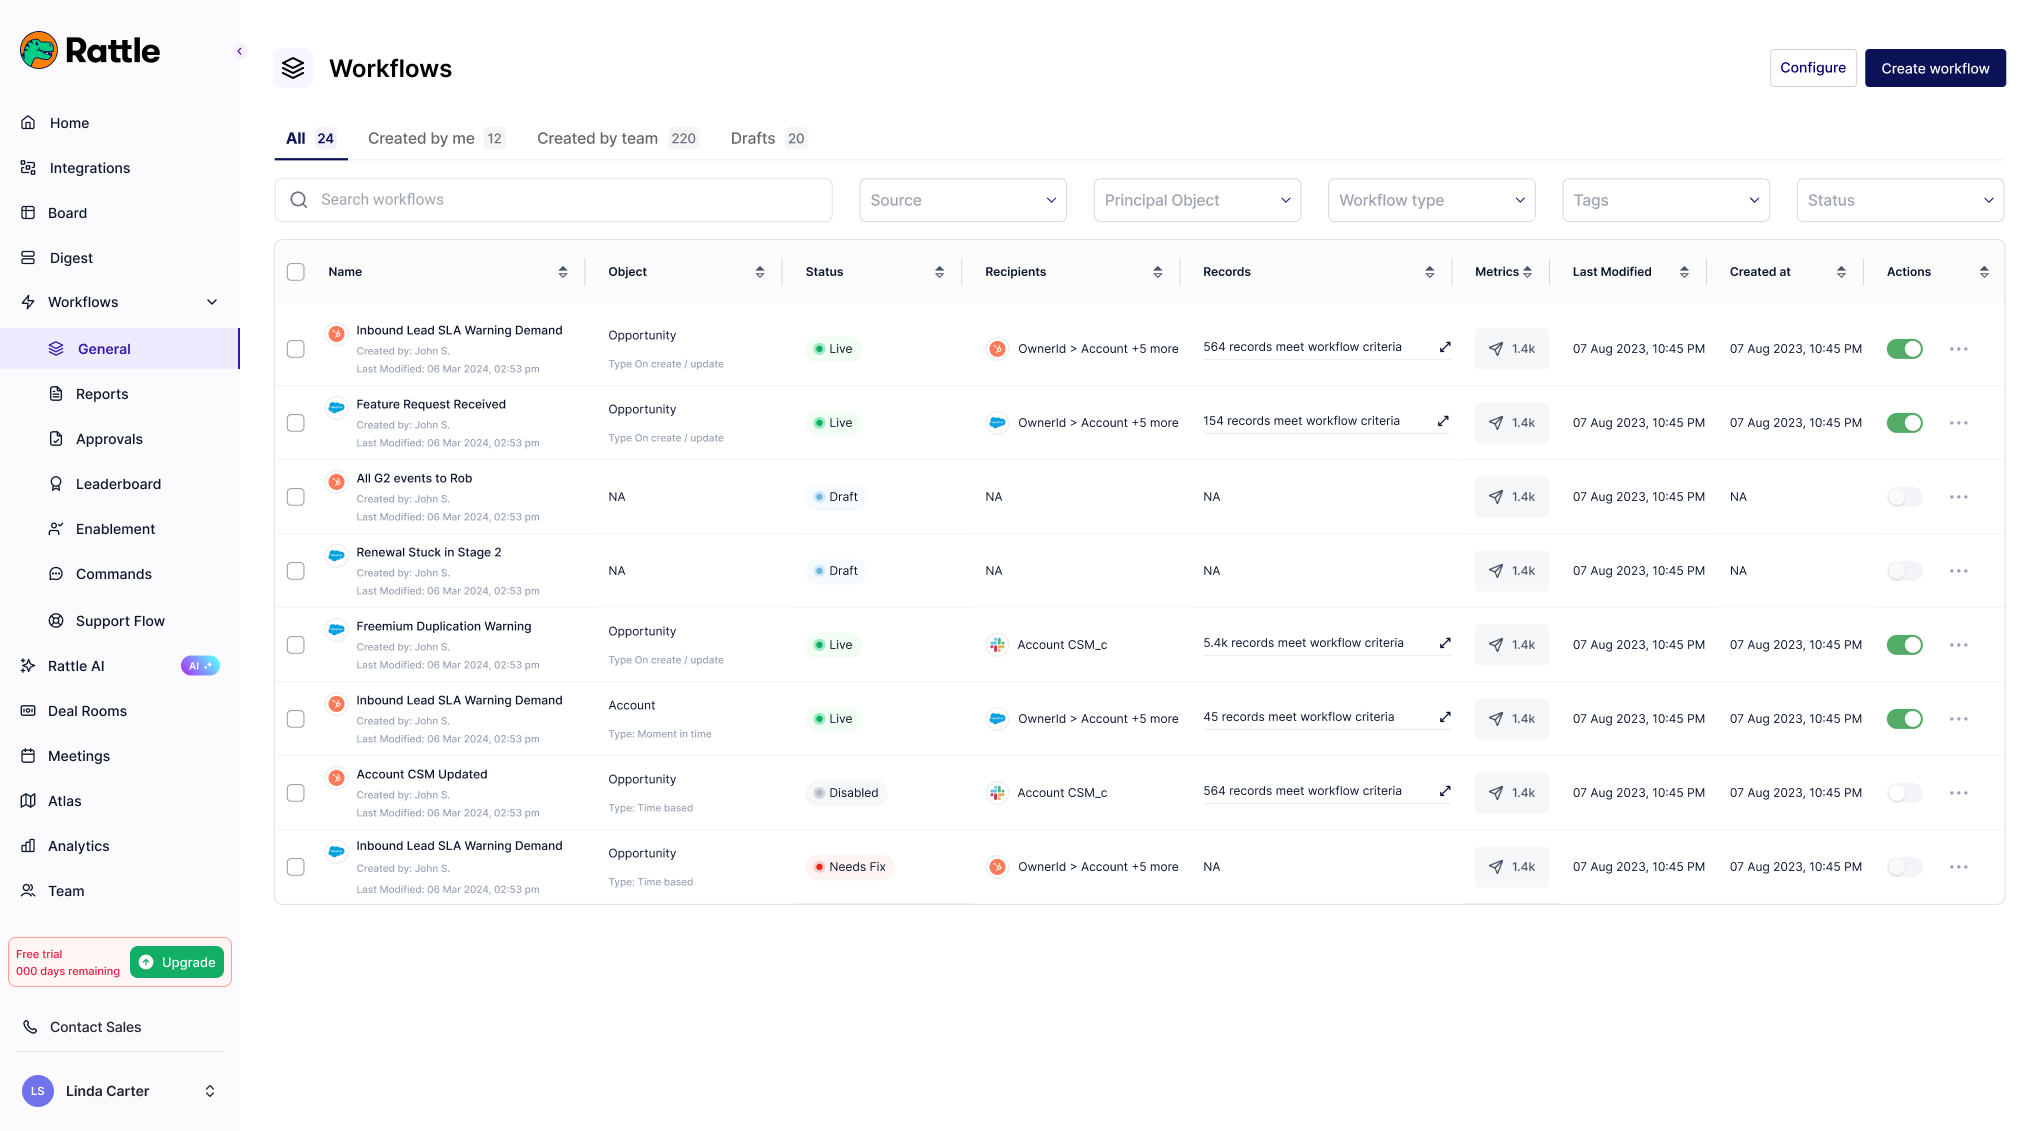The width and height of the screenshot is (2039, 1131).
Task: Open the Digest section
Action: pyautogui.click(x=71, y=257)
